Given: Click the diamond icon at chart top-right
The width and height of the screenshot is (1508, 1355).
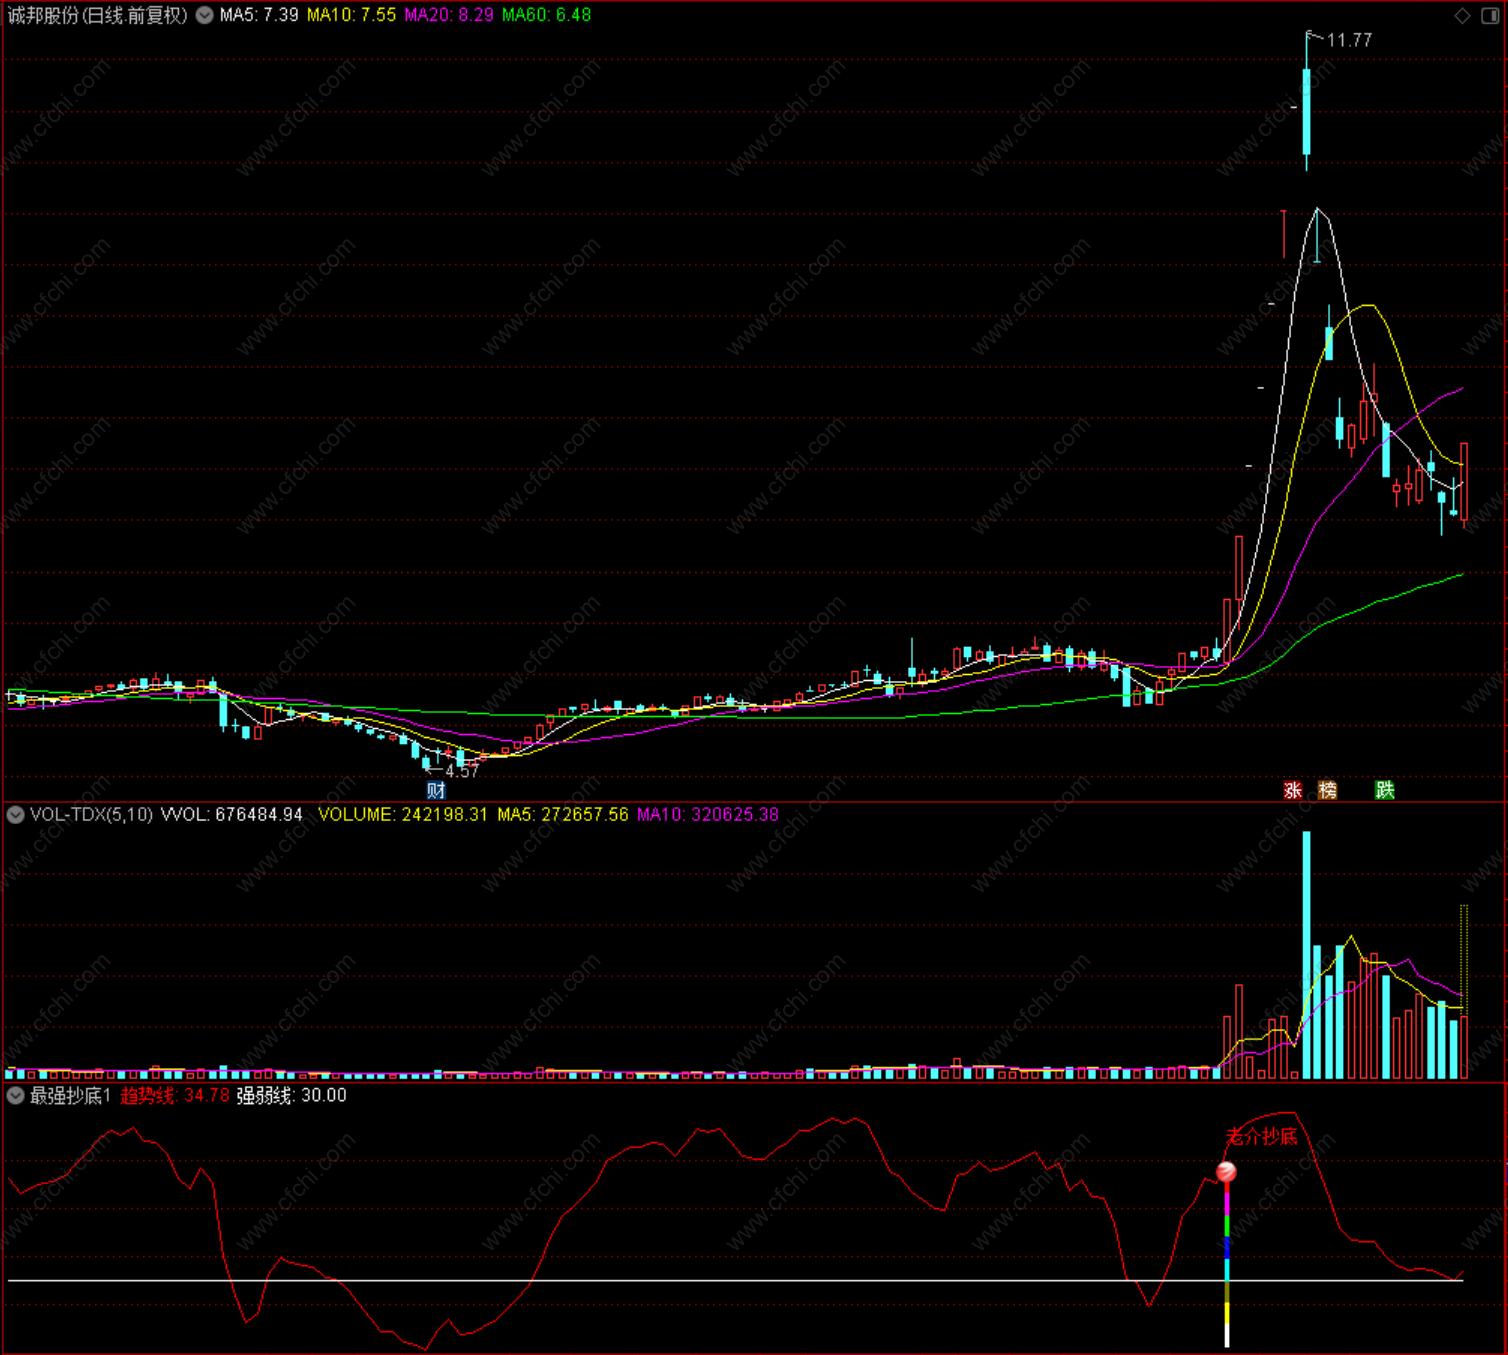Looking at the screenshot, I should (x=1462, y=15).
